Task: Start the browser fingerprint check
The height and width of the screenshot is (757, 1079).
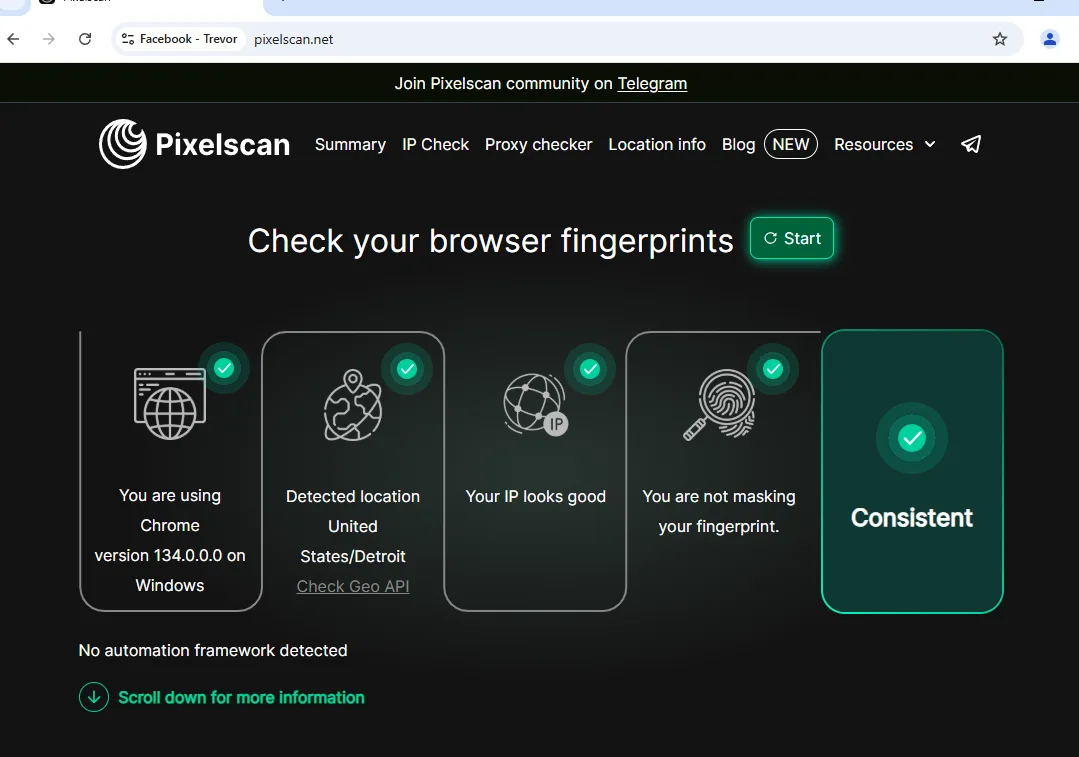Action: (791, 238)
